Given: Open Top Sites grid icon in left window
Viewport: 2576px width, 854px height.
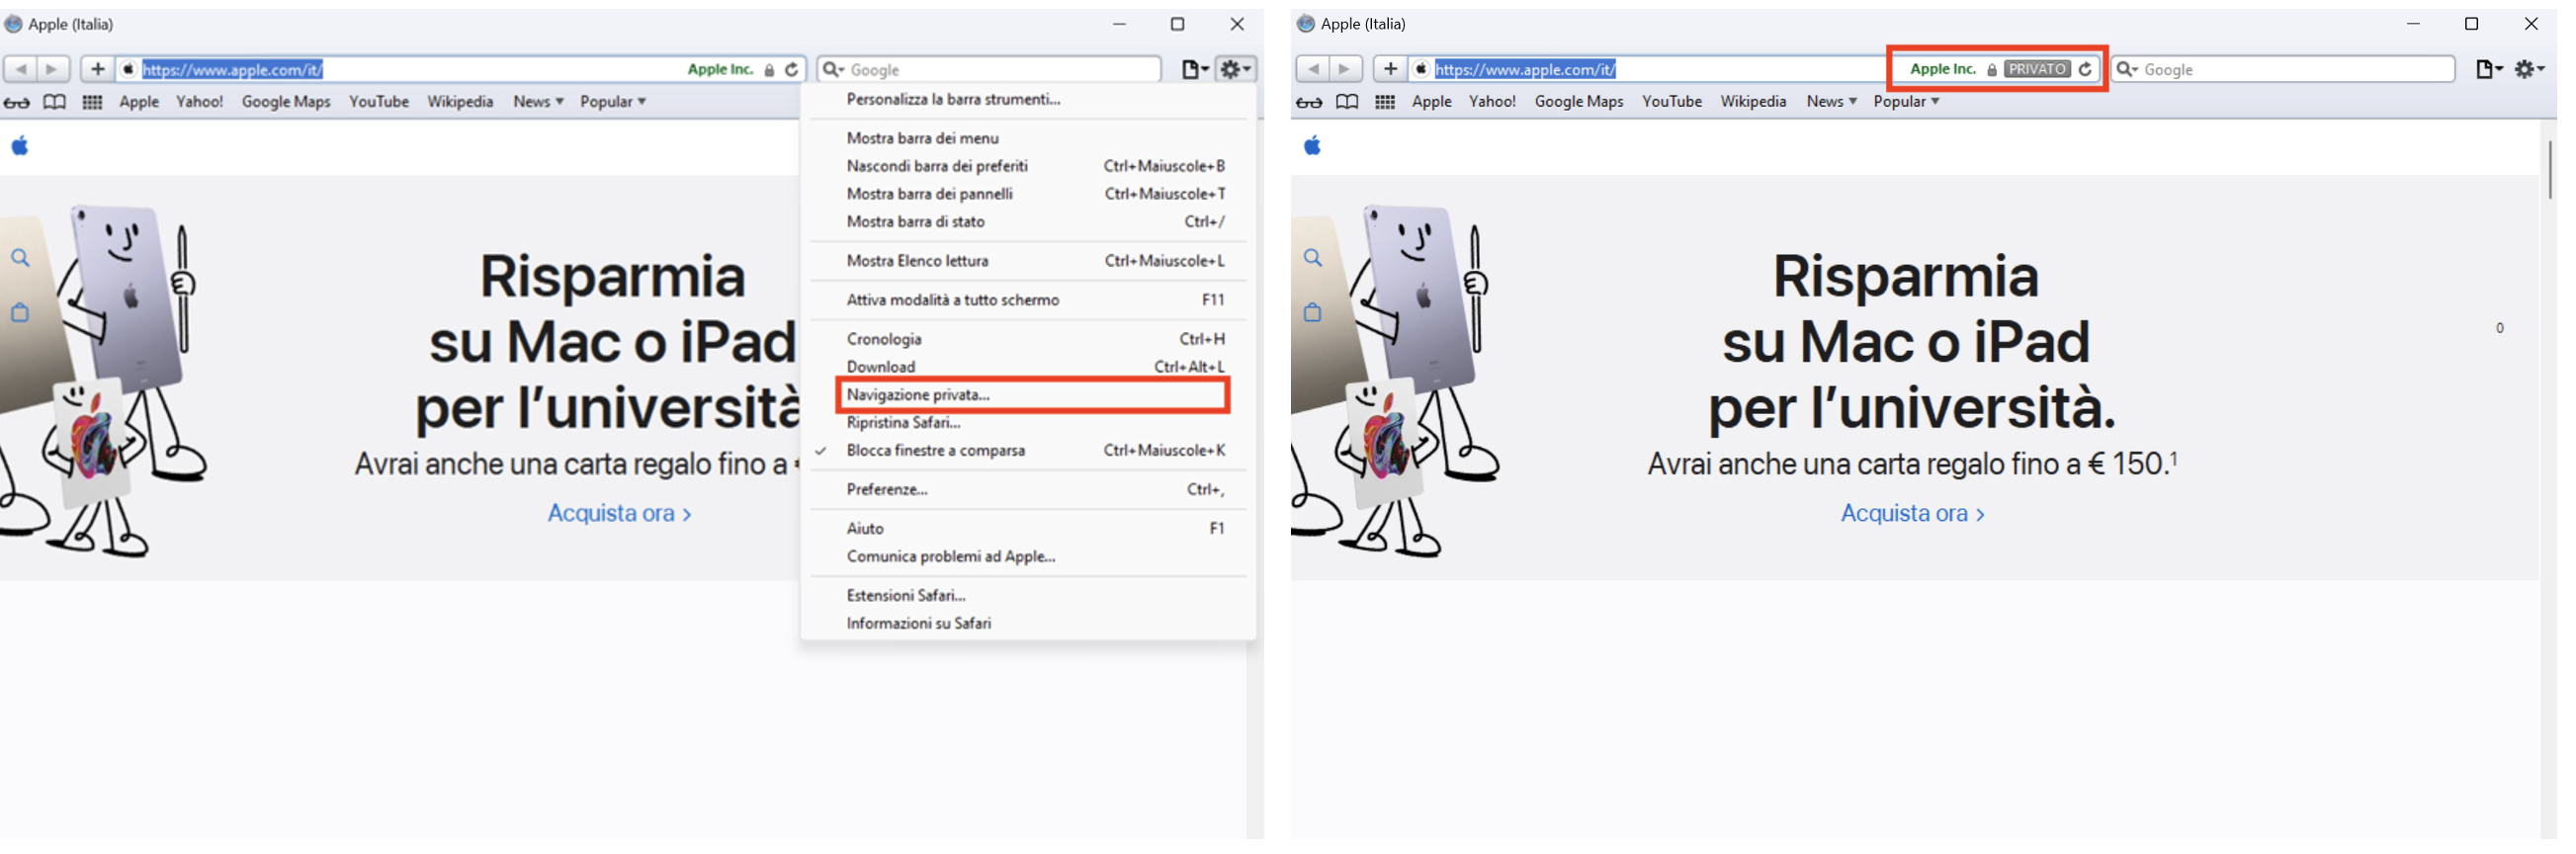Looking at the screenshot, I should pyautogui.click(x=92, y=102).
